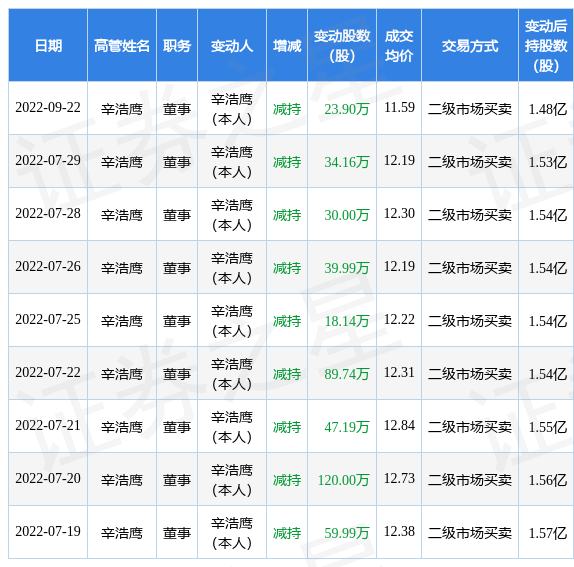Click the 1.53亿 holdings value

(548, 162)
